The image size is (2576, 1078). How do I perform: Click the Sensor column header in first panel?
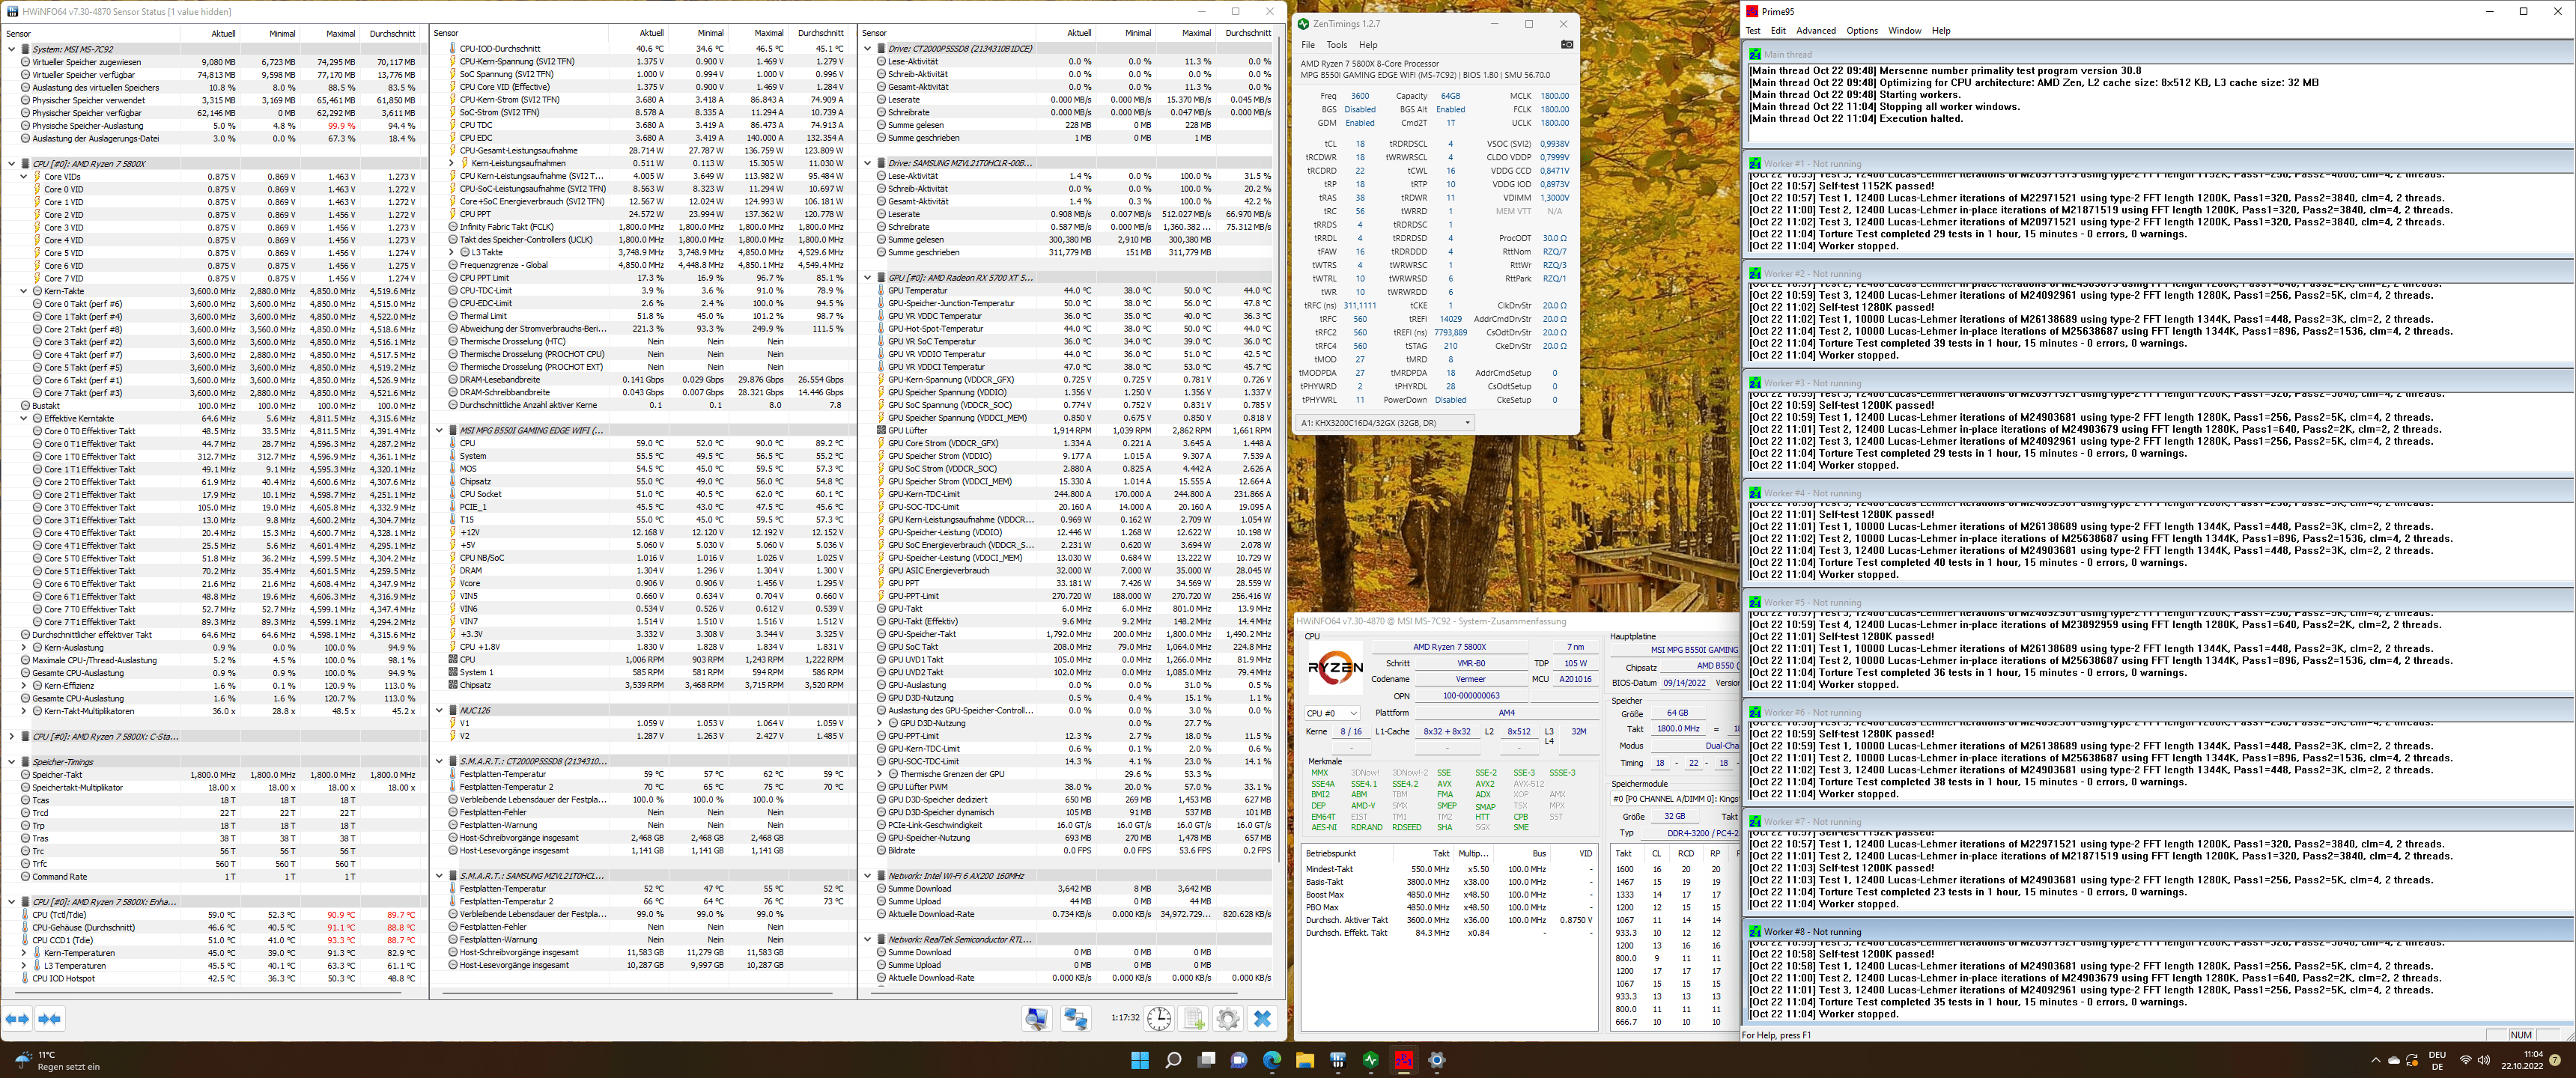pos(91,33)
